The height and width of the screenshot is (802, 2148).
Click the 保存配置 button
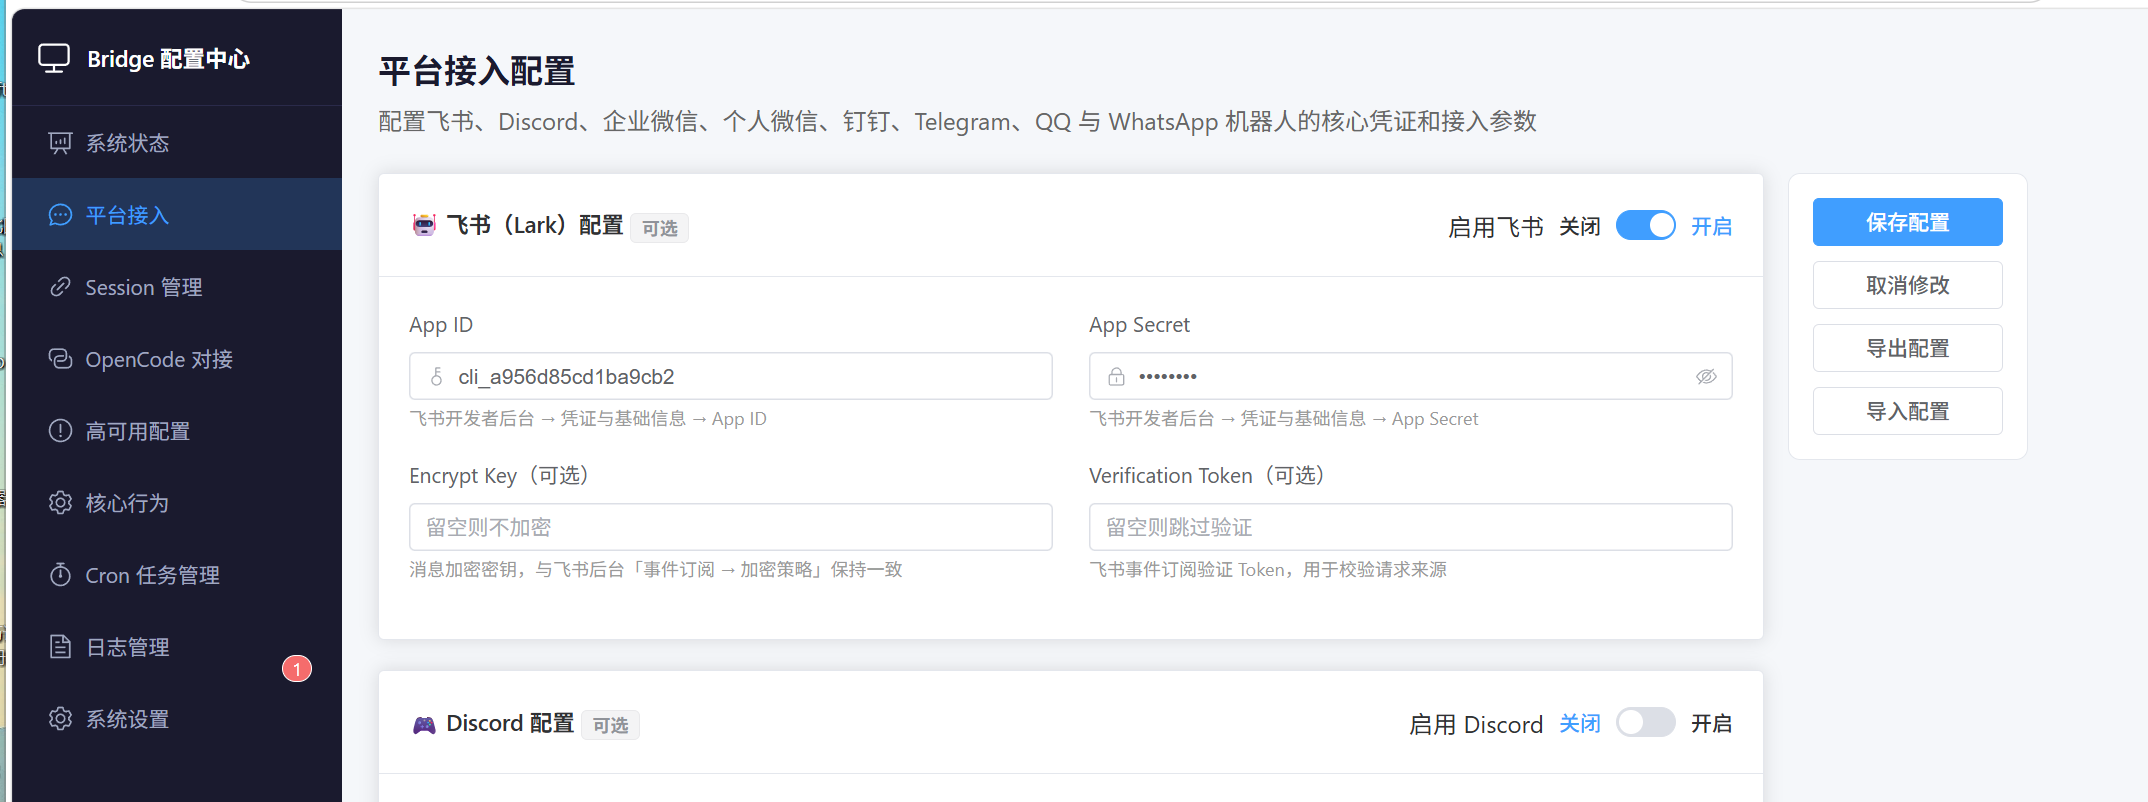[x=1907, y=222]
